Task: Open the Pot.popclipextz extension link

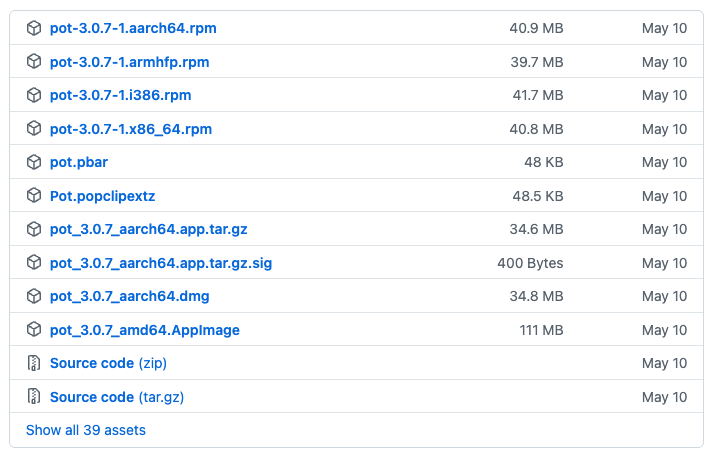Action: (x=103, y=196)
